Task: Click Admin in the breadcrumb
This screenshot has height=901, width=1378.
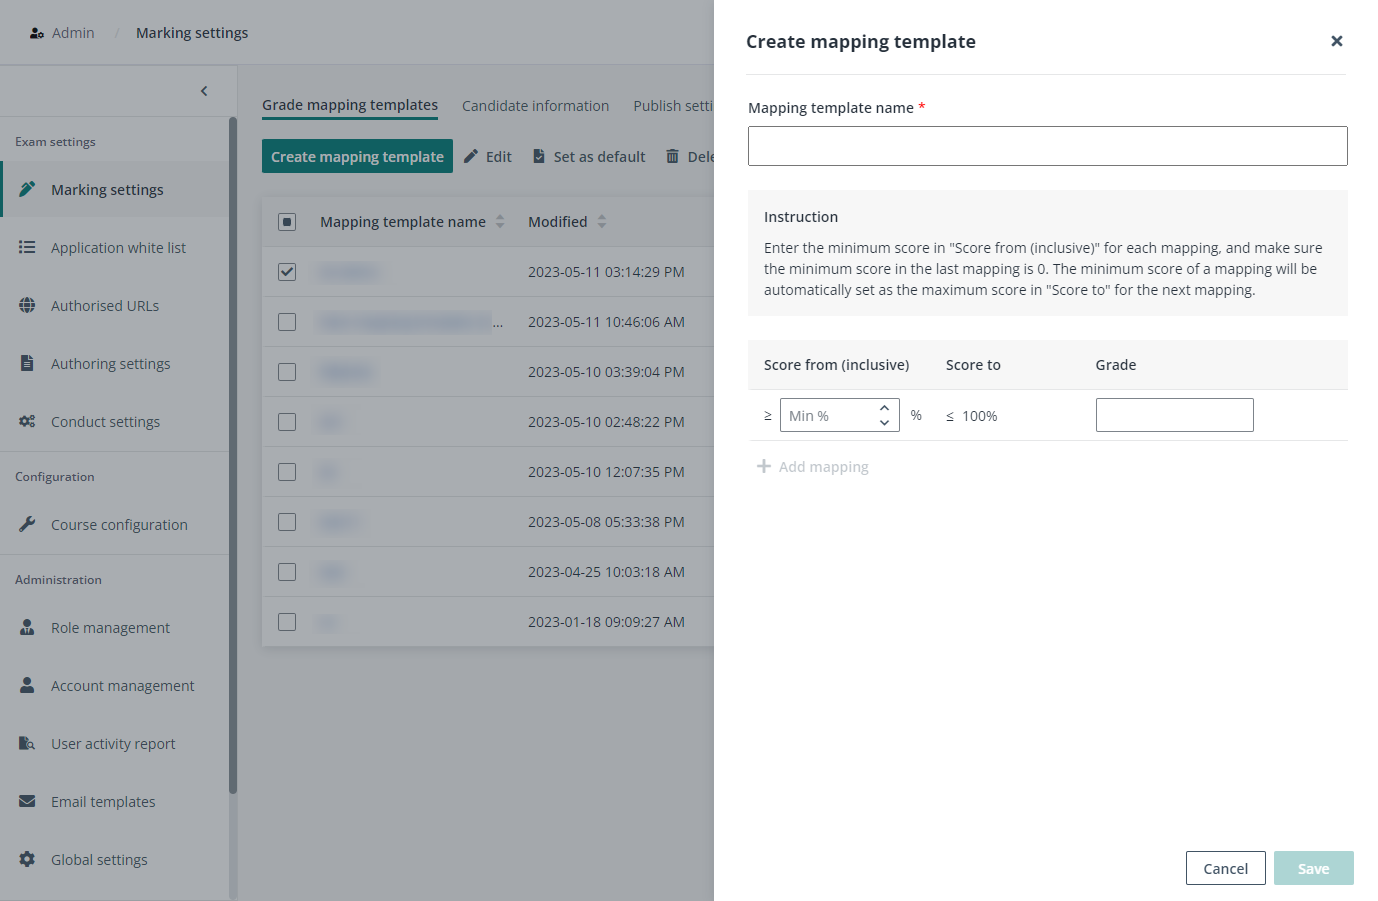Action: (x=73, y=33)
